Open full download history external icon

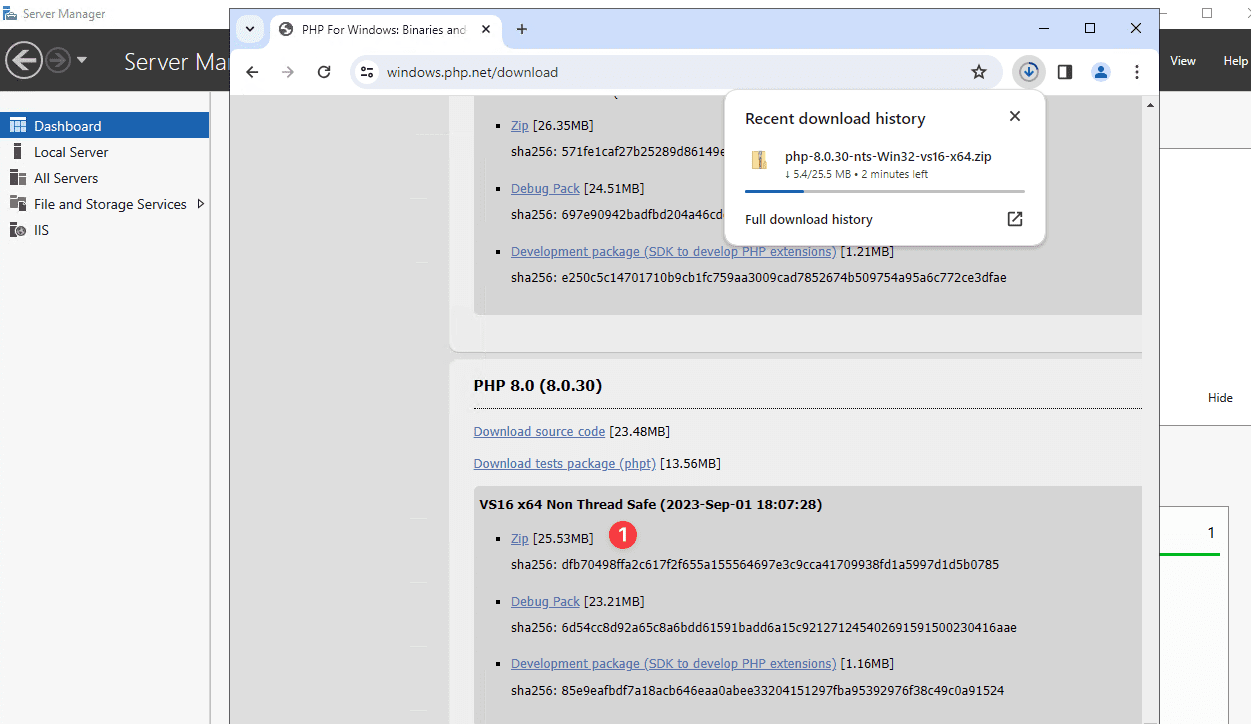(x=1014, y=219)
